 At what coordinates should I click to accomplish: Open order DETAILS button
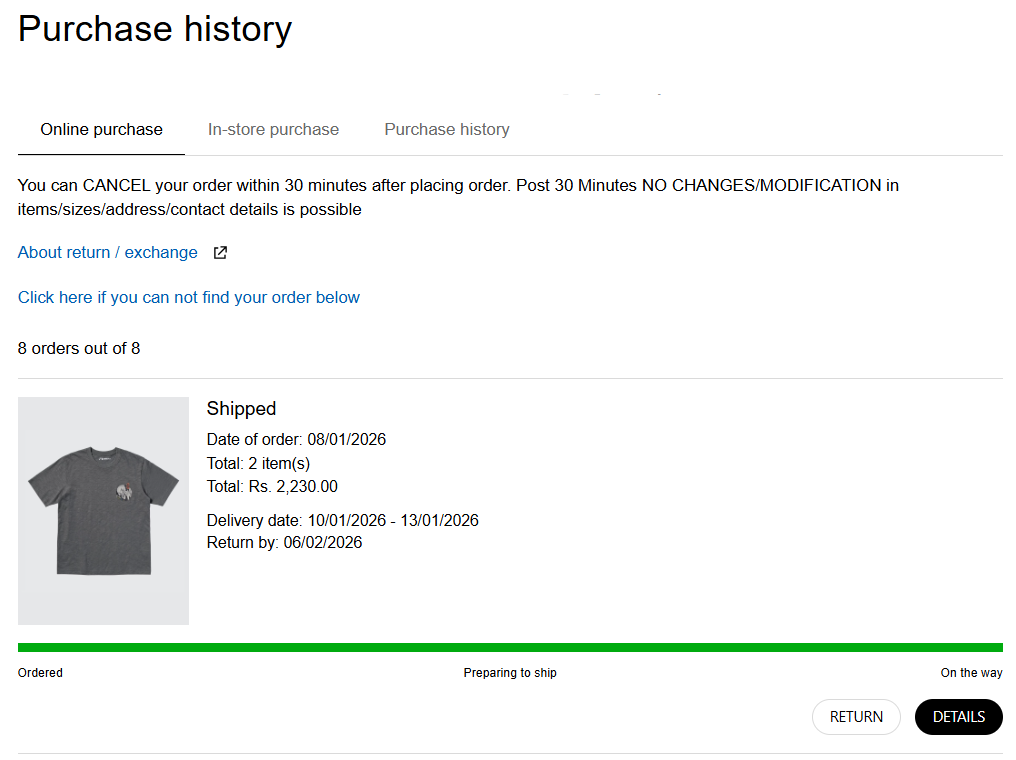[958, 717]
